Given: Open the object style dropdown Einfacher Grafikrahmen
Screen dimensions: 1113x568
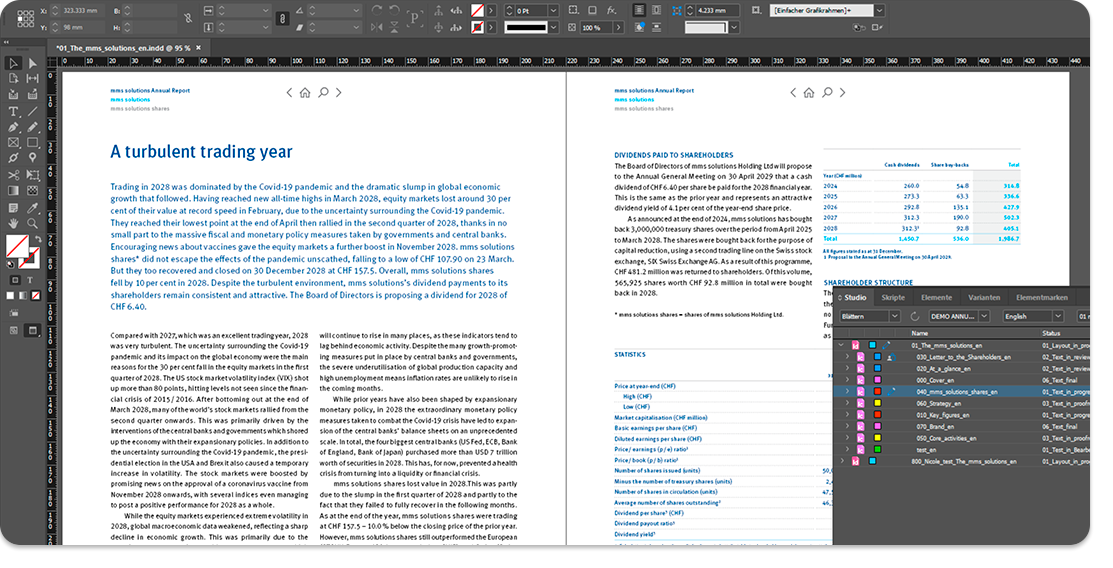Looking at the screenshot, I should pos(879,11).
